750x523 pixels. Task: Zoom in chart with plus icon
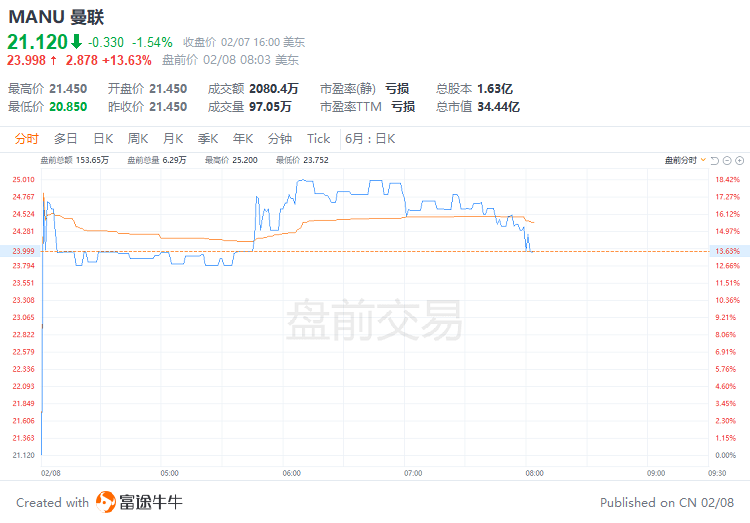(x=739, y=161)
